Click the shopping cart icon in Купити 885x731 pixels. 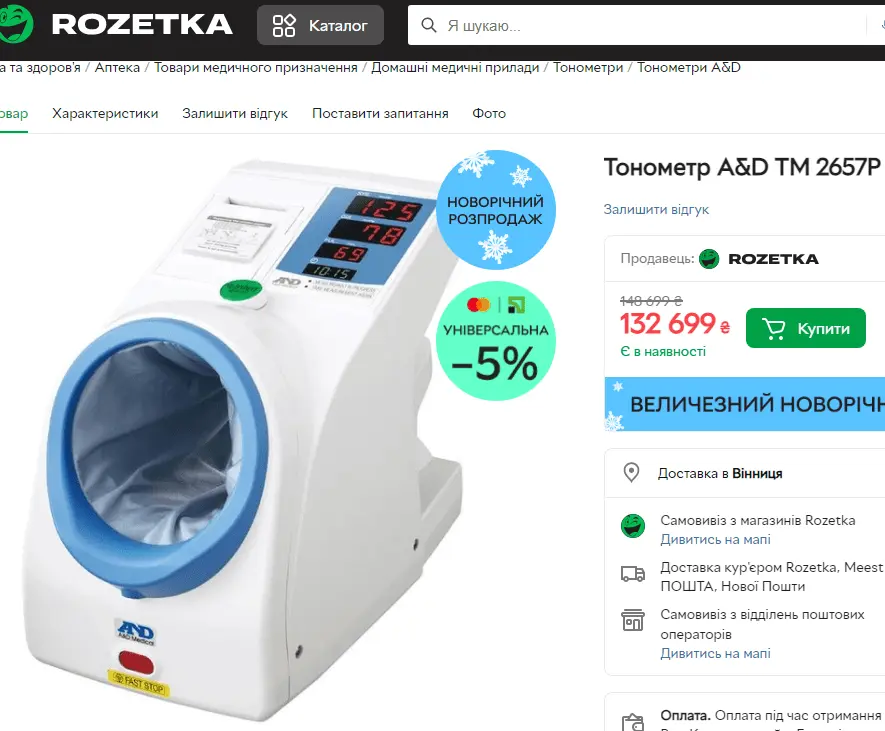[x=774, y=329]
